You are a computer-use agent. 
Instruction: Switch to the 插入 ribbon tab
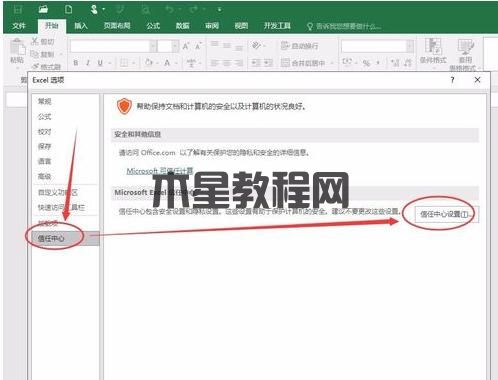(81, 26)
